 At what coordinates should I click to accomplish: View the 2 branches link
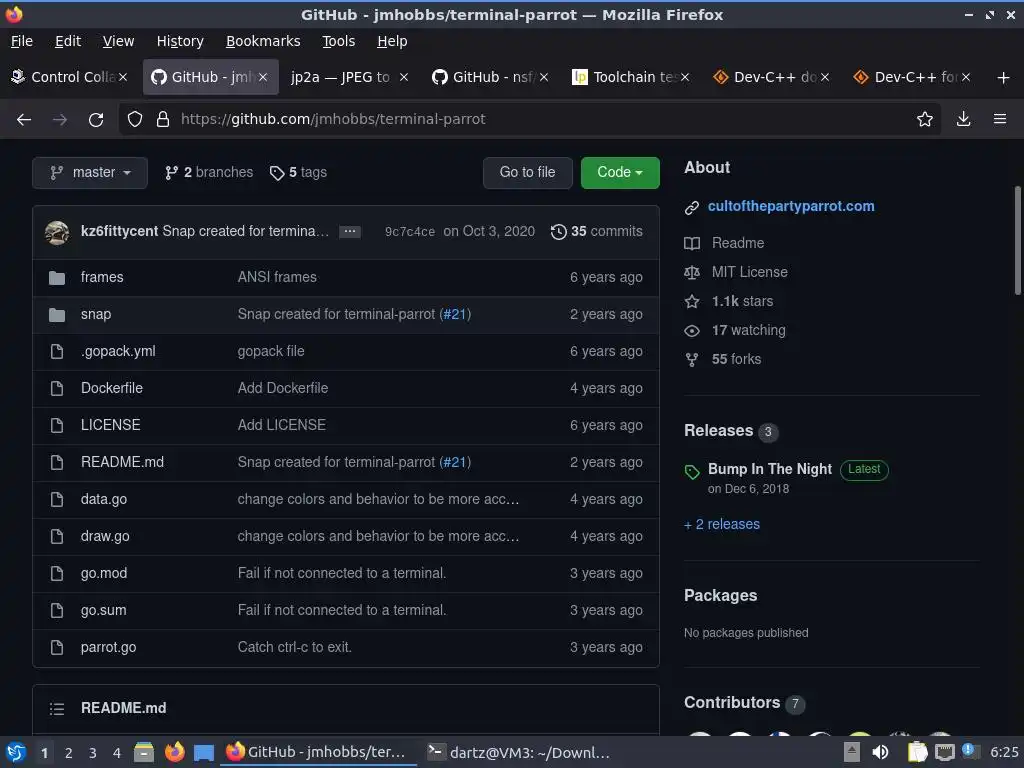pyautogui.click(x=209, y=172)
